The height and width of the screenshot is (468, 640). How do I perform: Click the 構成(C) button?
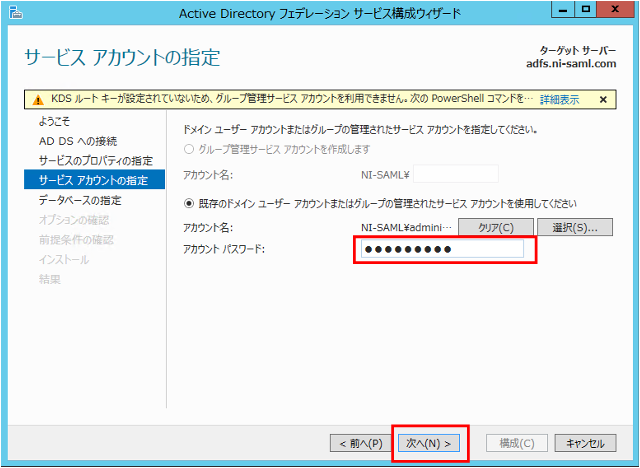click(x=517, y=443)
